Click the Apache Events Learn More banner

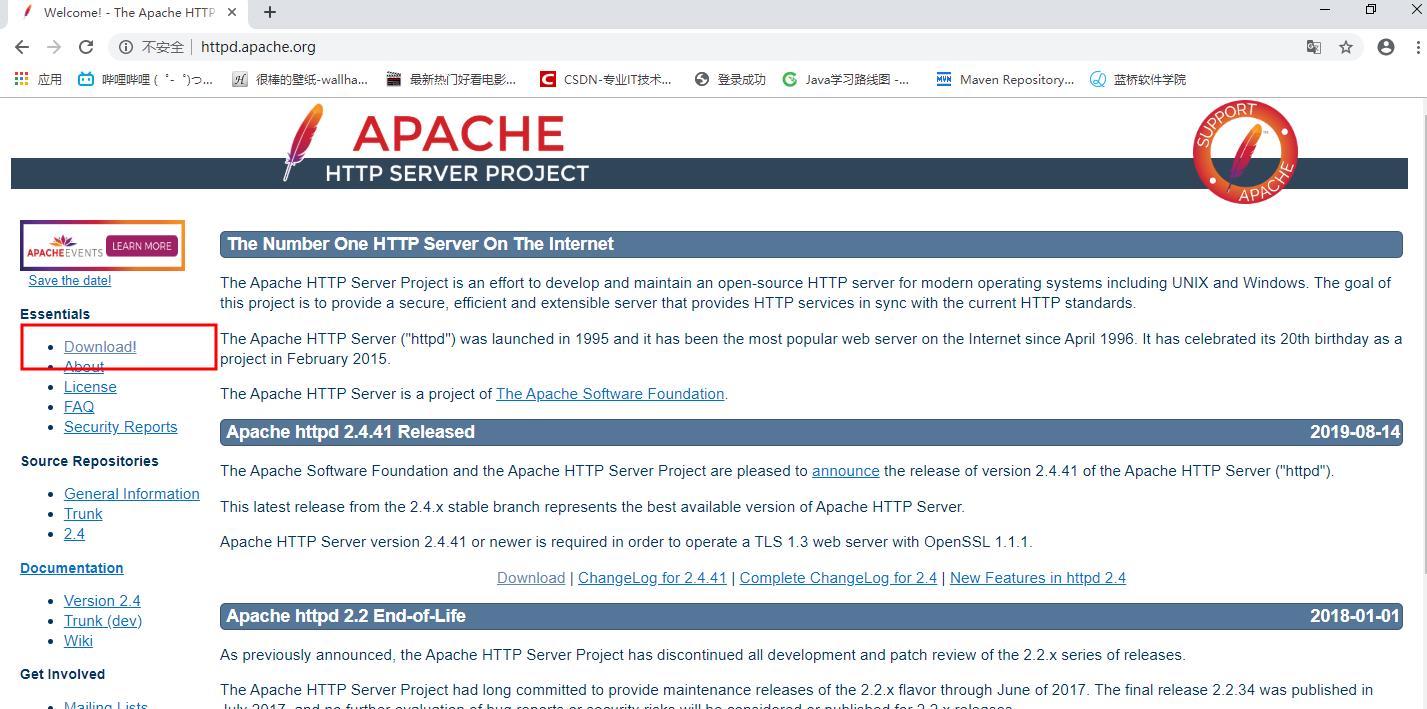102,245
